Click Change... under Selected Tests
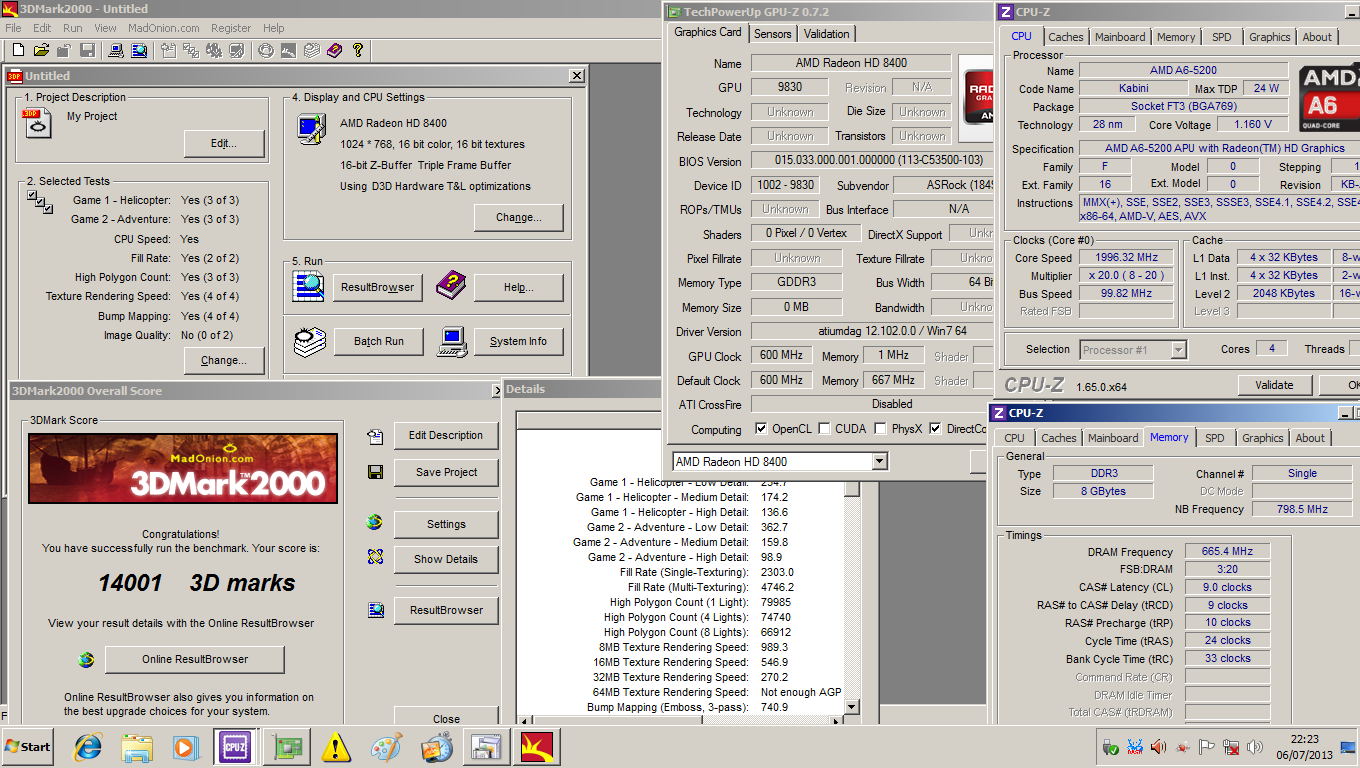This screenshot has width=1360, height=768. 224,360
